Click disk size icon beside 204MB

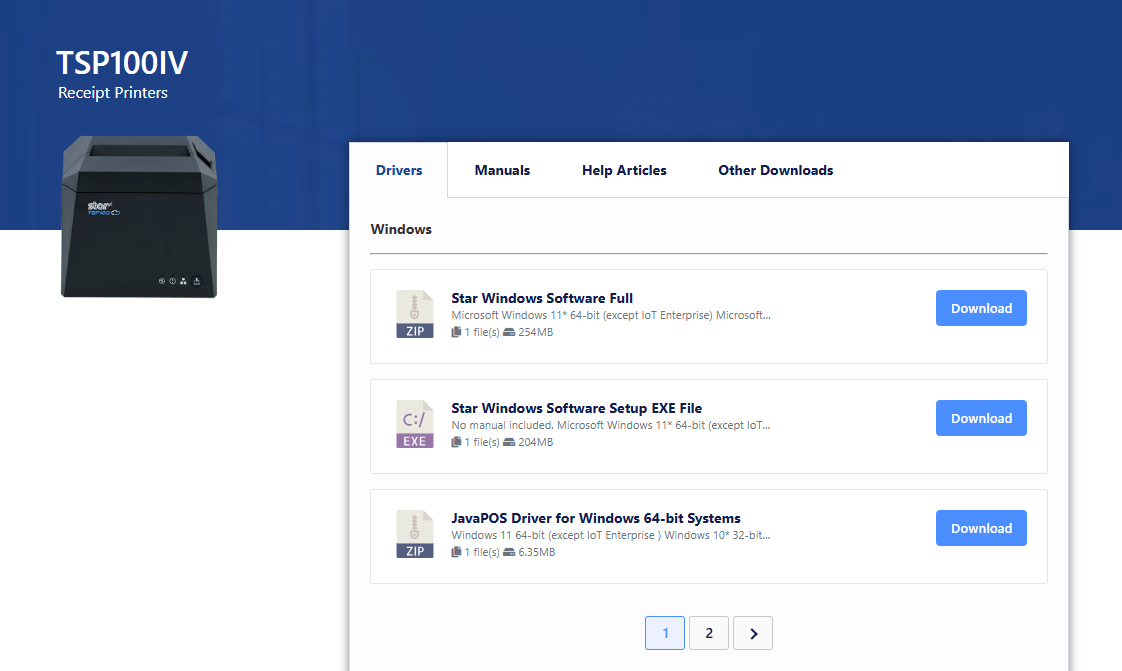pyautogui.click(x=509, y=442)
